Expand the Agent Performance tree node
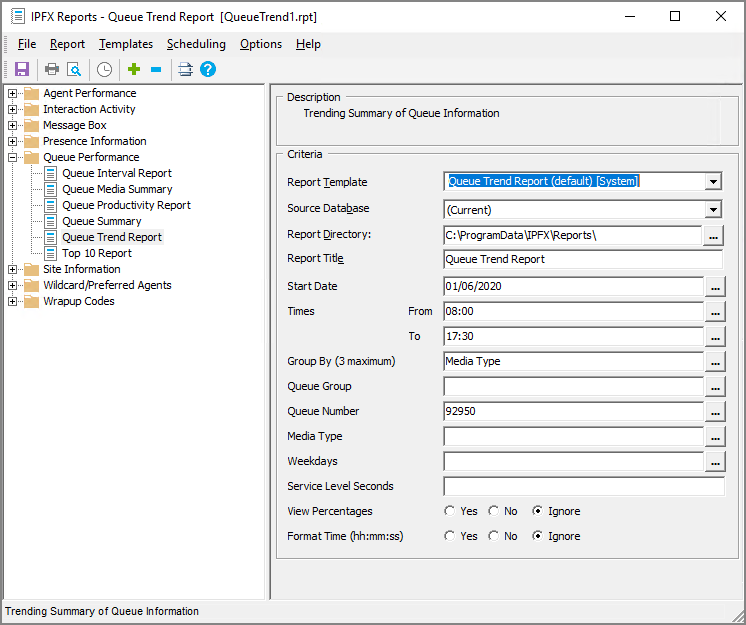The width and height of the screenshot is (746, 625). [x=12, y=93]
